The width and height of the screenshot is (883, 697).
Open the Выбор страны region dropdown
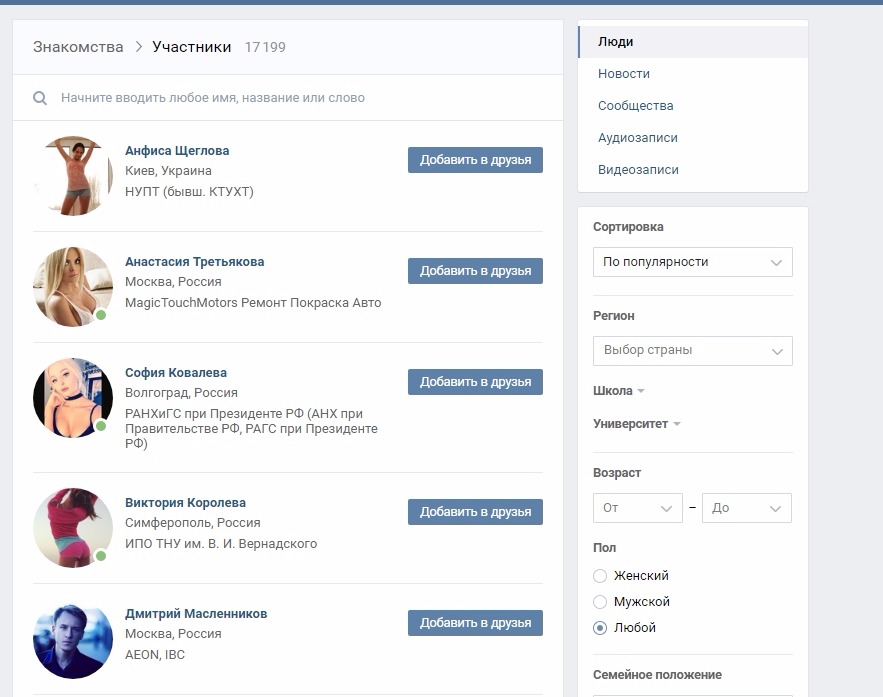point(692,351)
